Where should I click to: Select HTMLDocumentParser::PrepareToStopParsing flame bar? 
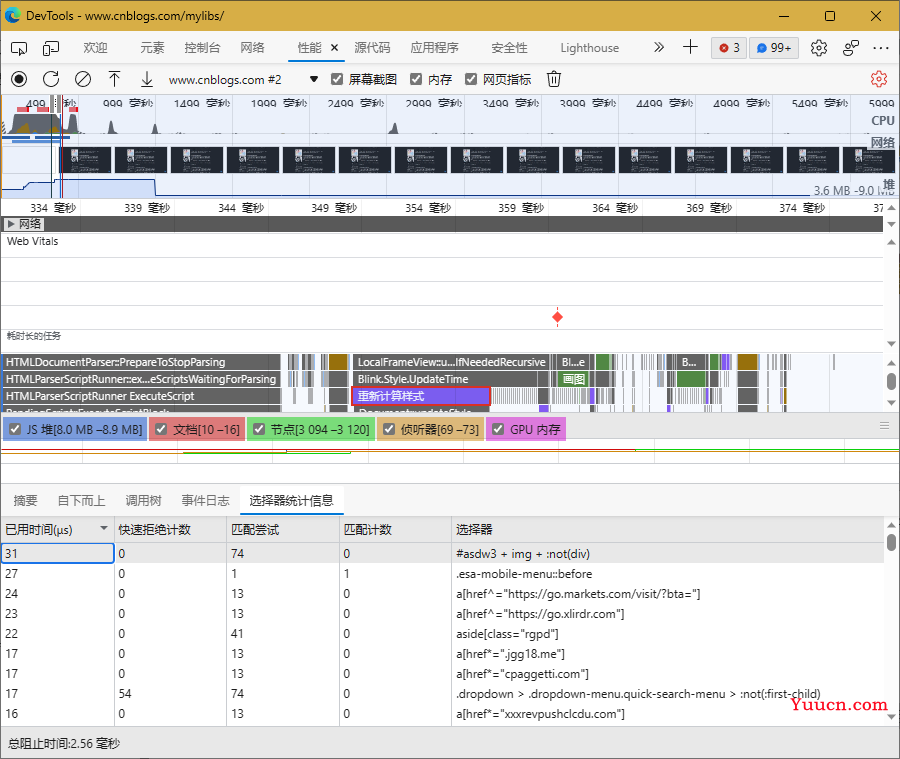[141, 362]
